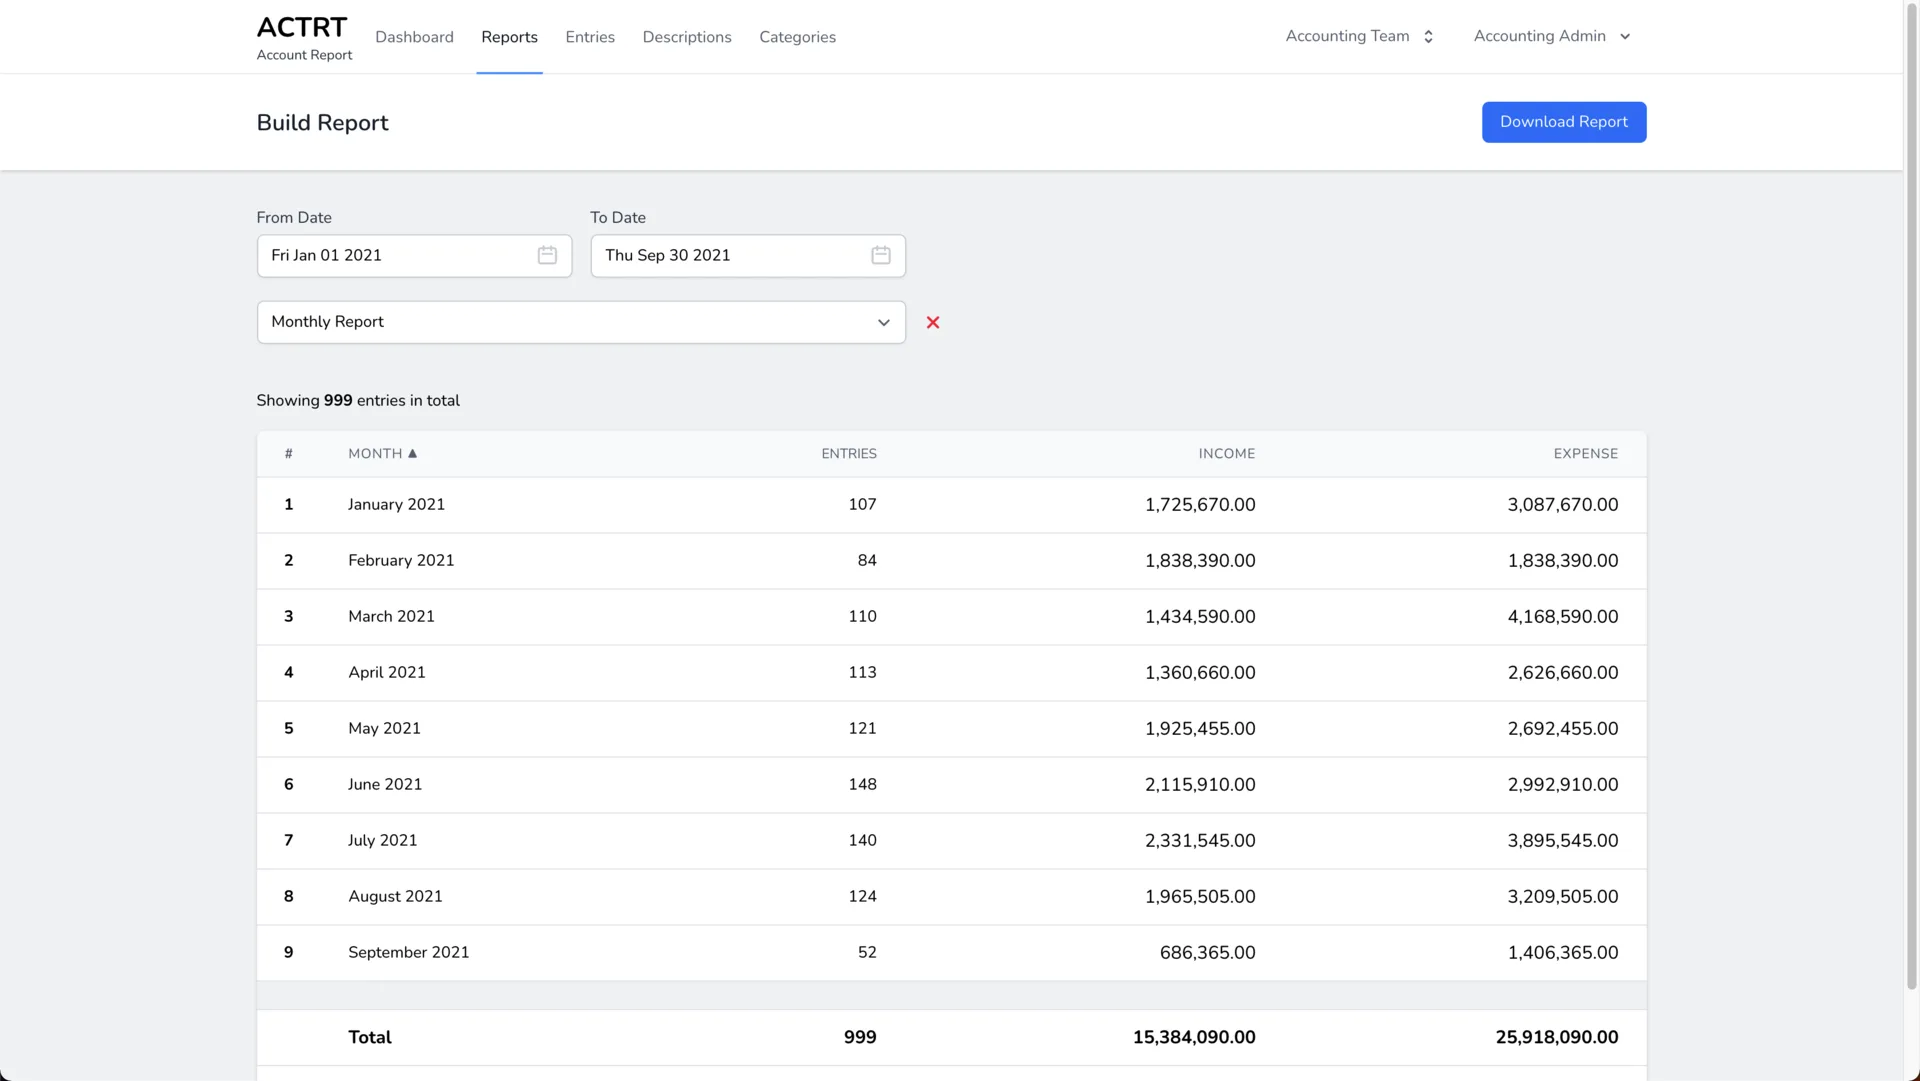This screenshot has width=1920, height=1081.
Task: Click the To Date input field
Action: [748, 256]
